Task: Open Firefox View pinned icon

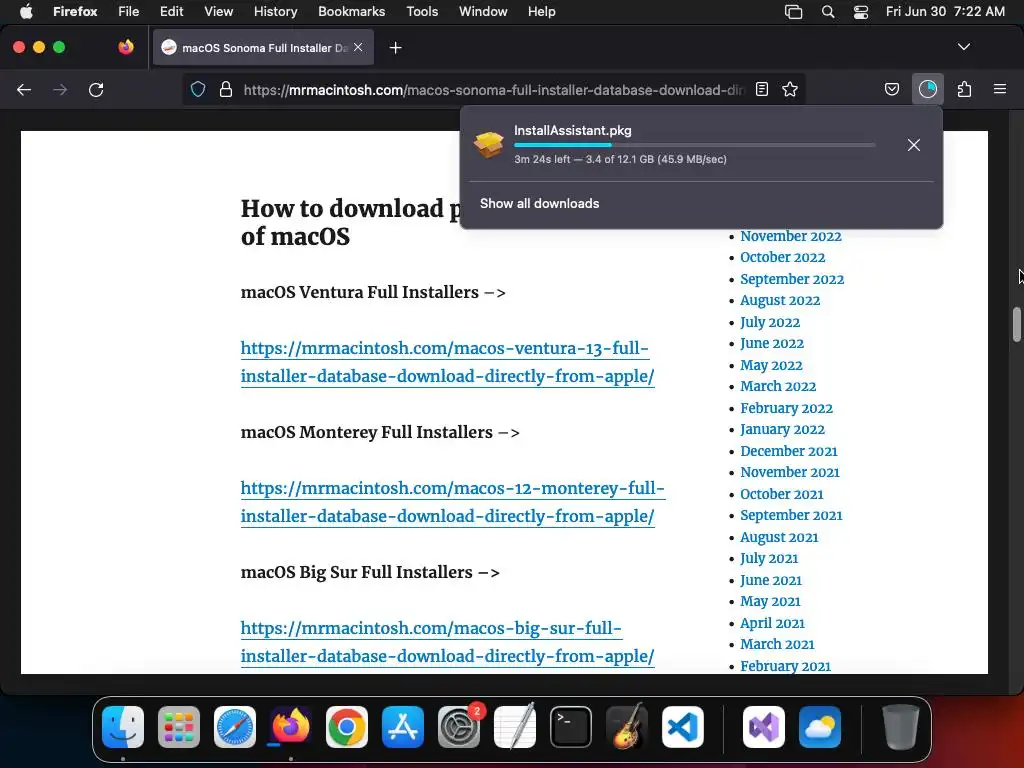Action: click(x=126, y=47)
